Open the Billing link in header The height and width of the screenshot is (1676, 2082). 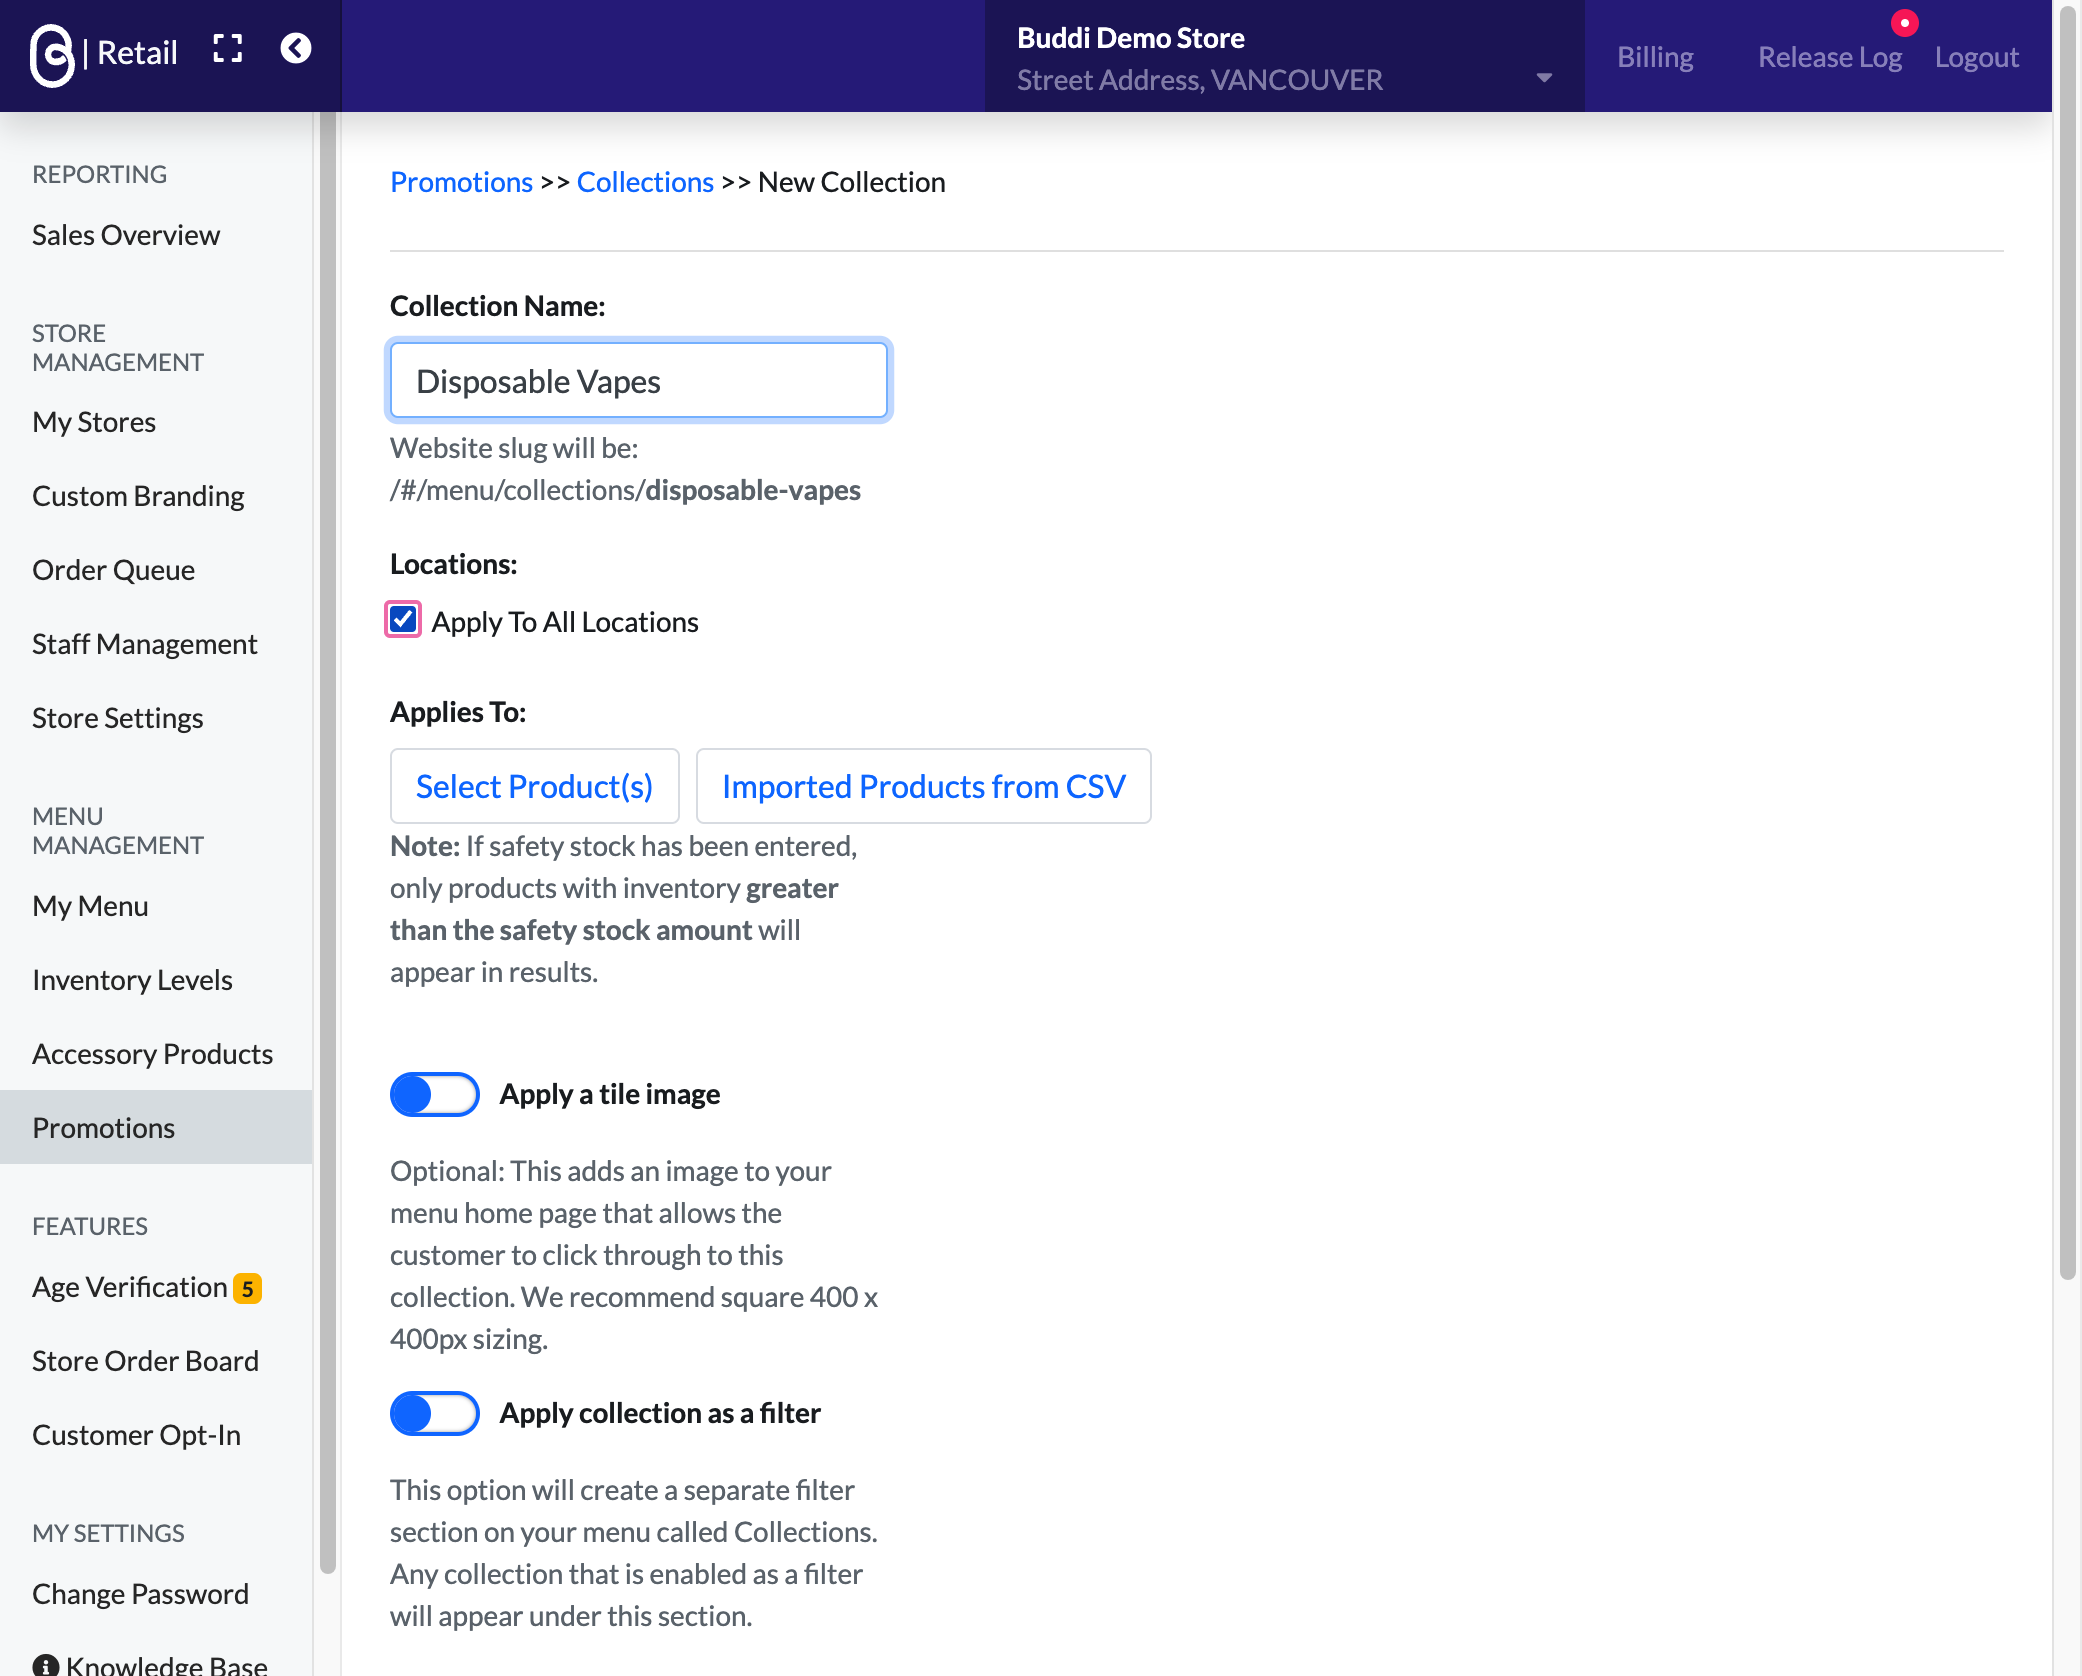(1655, 56)
